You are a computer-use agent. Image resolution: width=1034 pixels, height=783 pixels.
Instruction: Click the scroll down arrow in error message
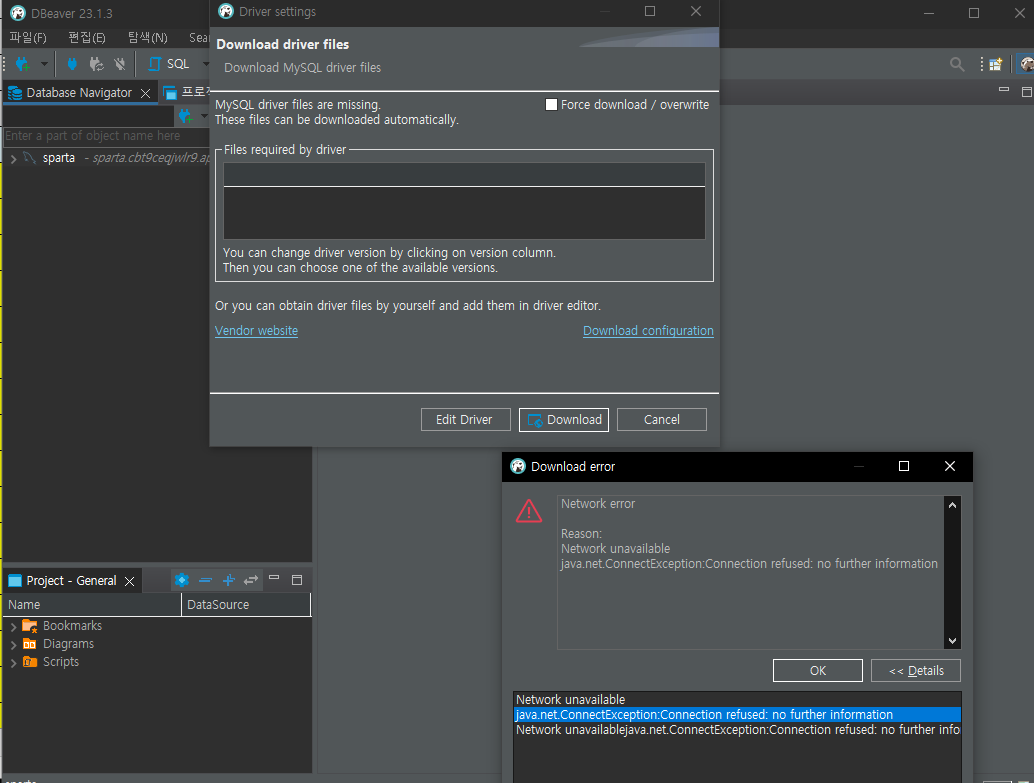pyautogui.click(x=952, y=641)
